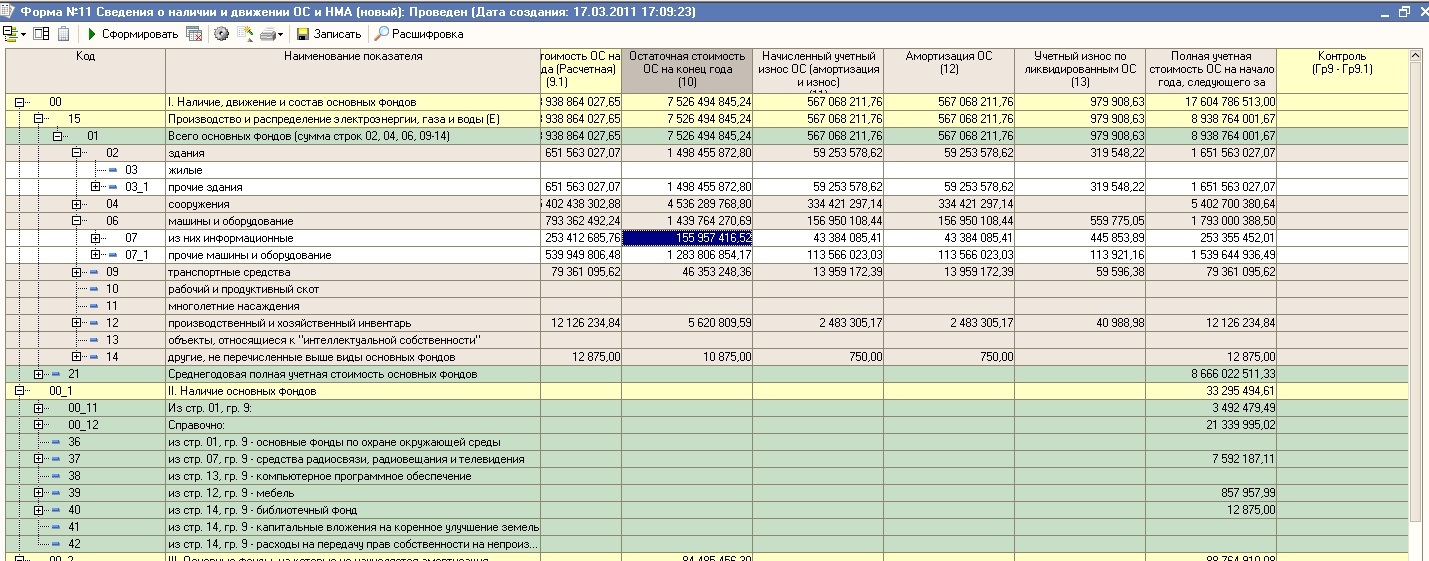The image size is (1429, 561).
Task: Select row 11 многолетние насаждения
Action: [x=706, y=306]
